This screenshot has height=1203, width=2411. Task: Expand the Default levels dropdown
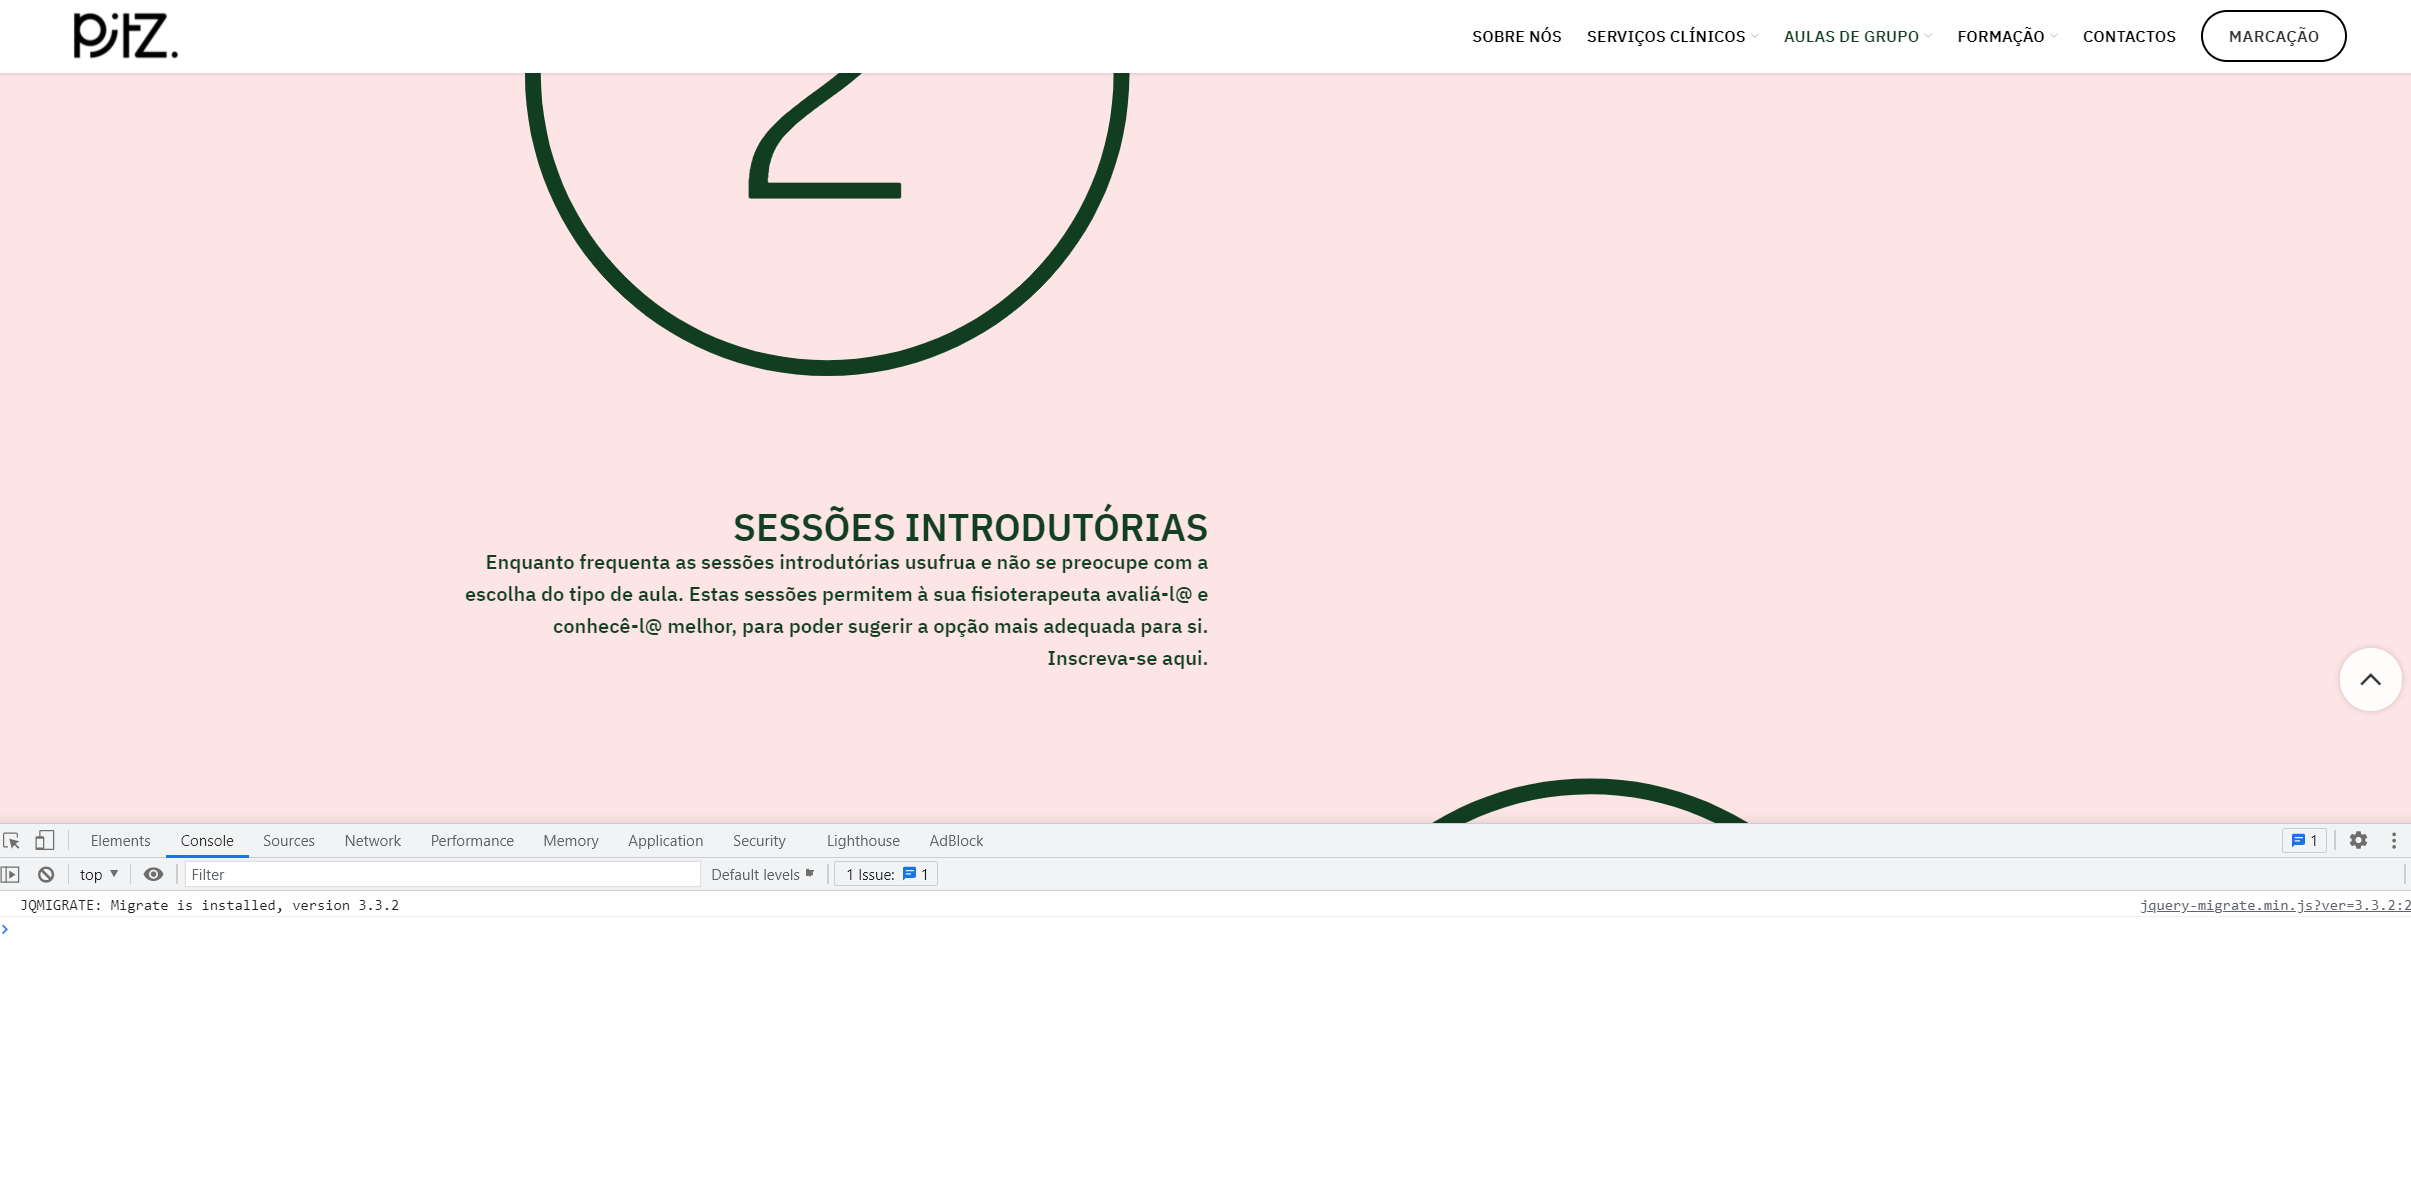click(x=762, y=875)
